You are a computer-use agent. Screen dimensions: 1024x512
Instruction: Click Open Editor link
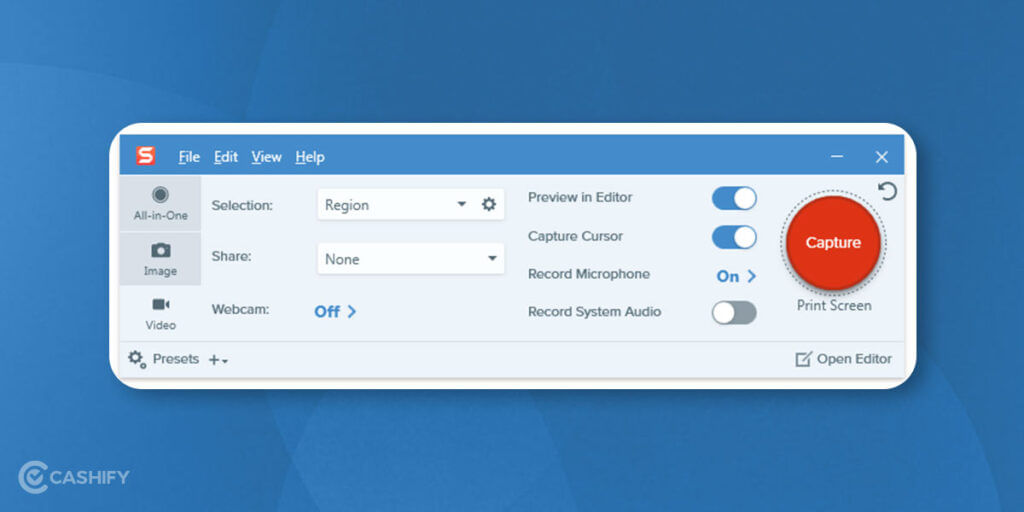coord(843,359)
